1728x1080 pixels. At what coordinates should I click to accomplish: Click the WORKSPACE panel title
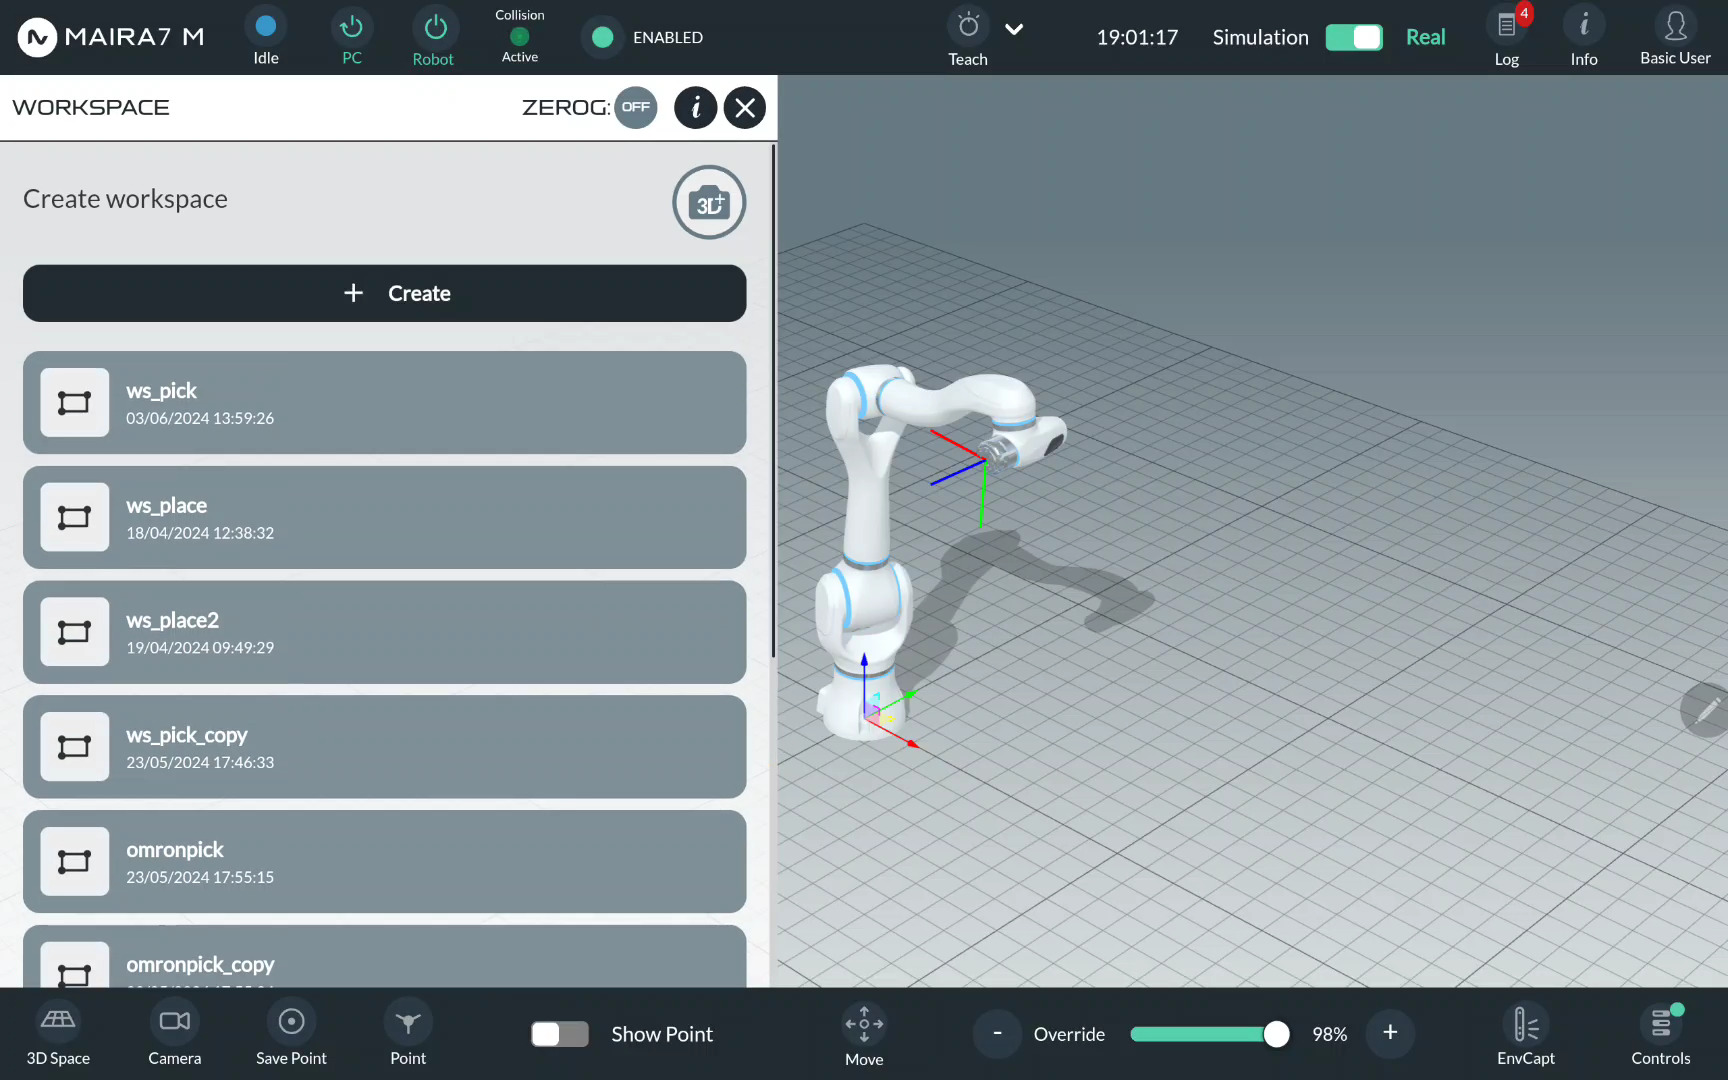pos(91,107)
